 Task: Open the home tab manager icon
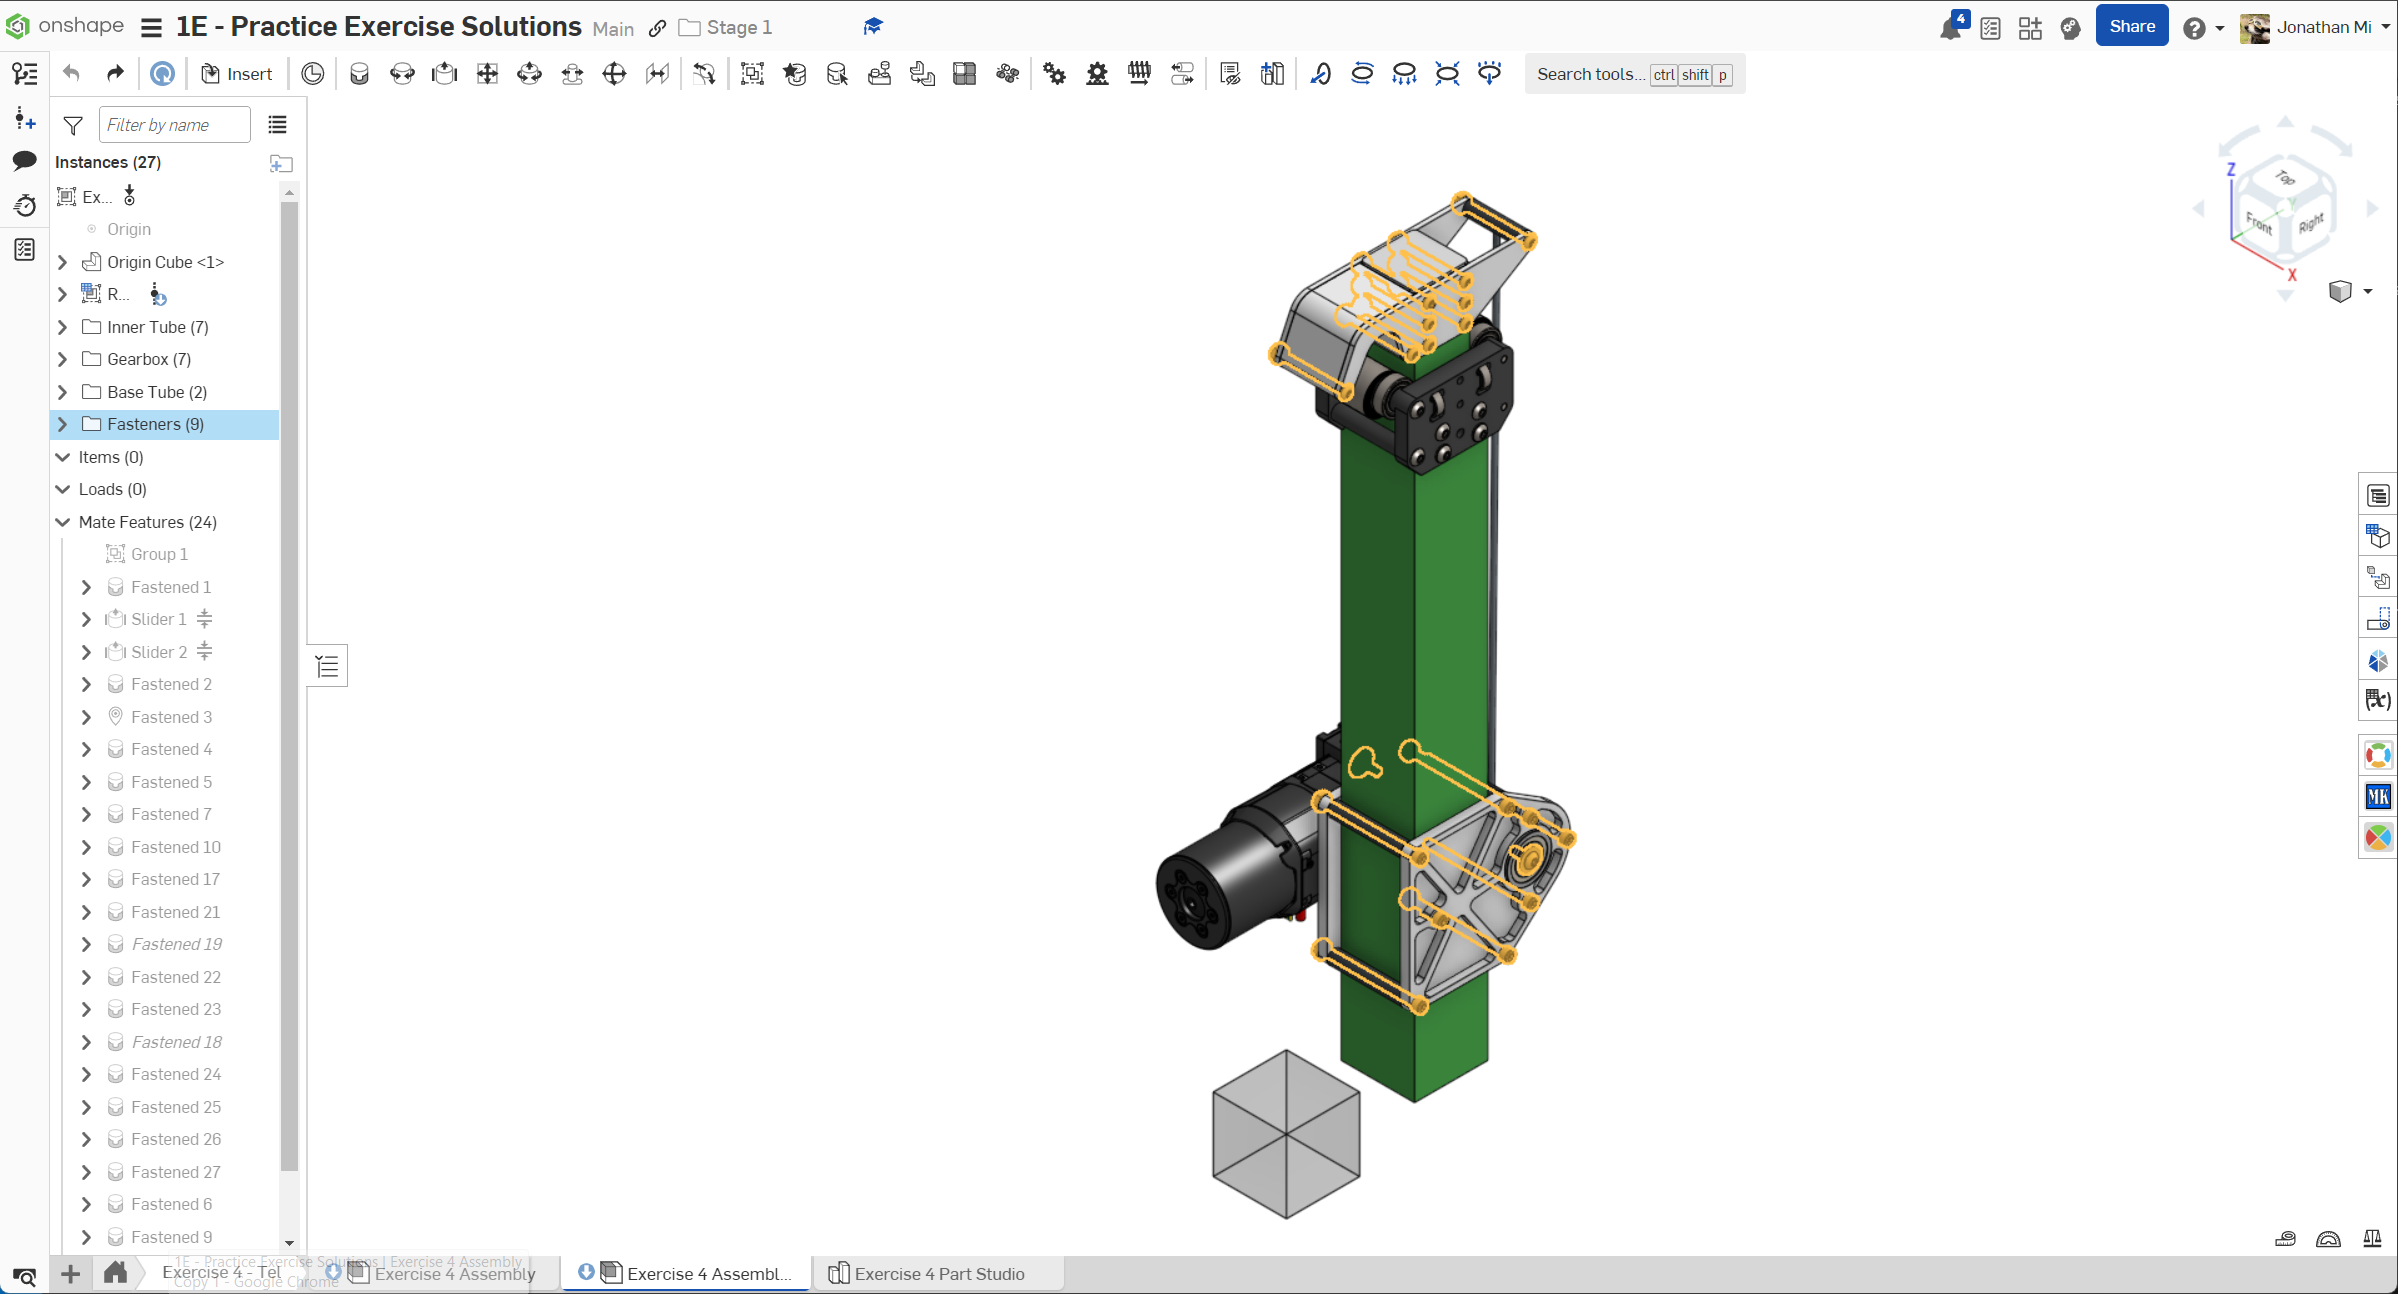click(x=115, y=1273)
